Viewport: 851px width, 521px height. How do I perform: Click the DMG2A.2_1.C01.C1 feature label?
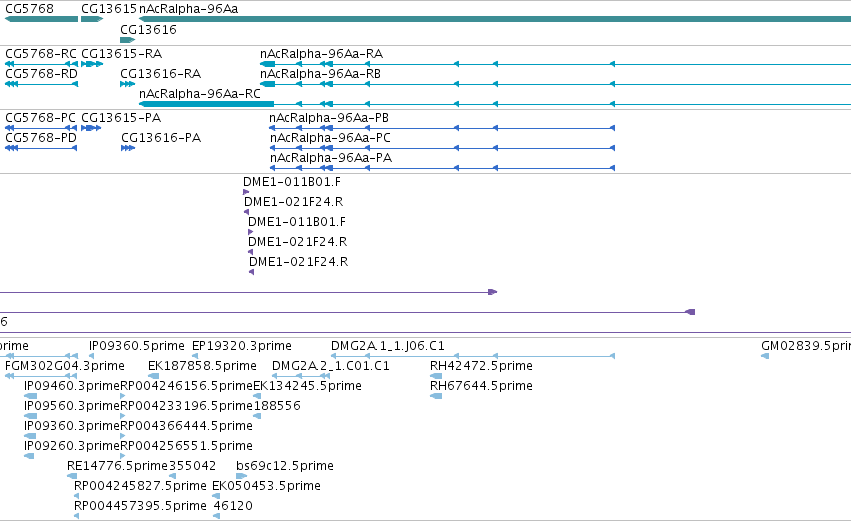[331, 366]
